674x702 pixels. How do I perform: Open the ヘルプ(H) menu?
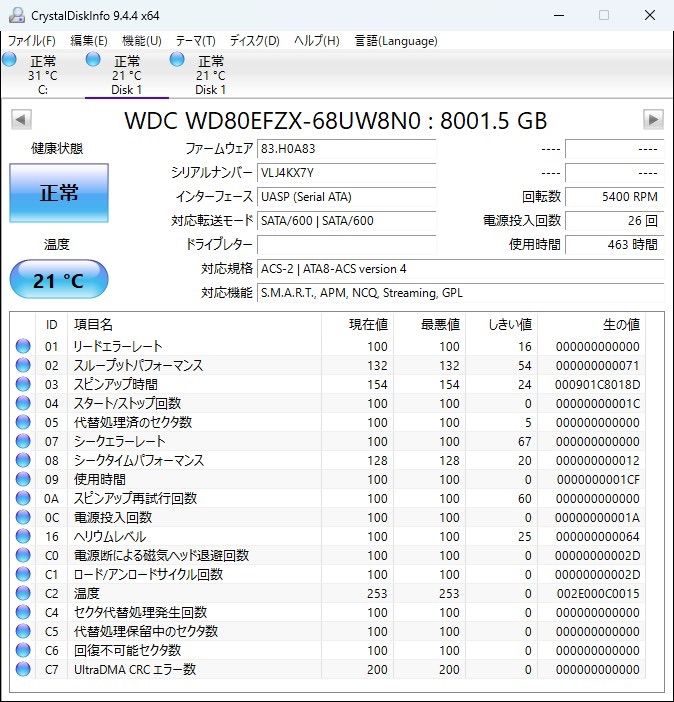(317, 41)
